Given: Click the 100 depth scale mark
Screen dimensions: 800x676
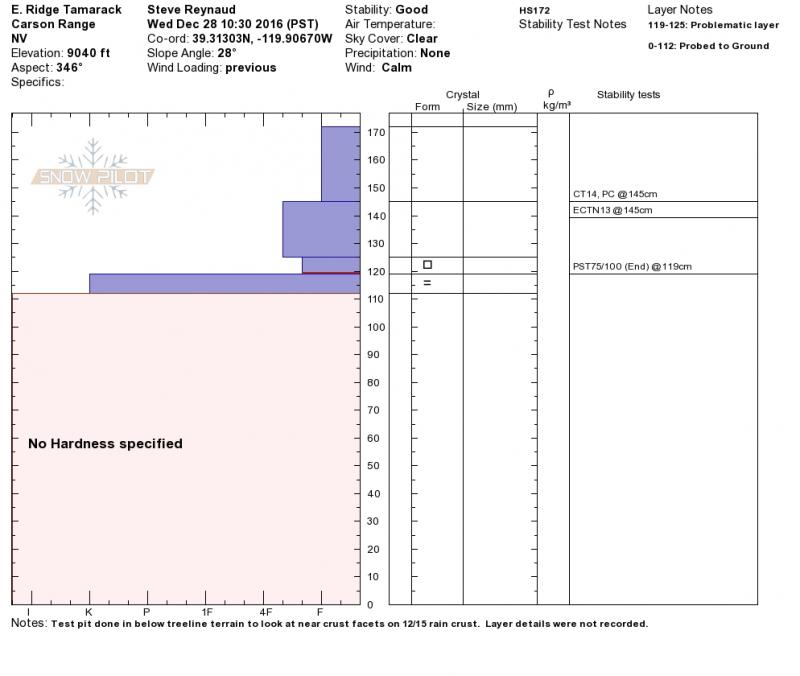Looking at the screenshot, I should [x=376, y=327].
